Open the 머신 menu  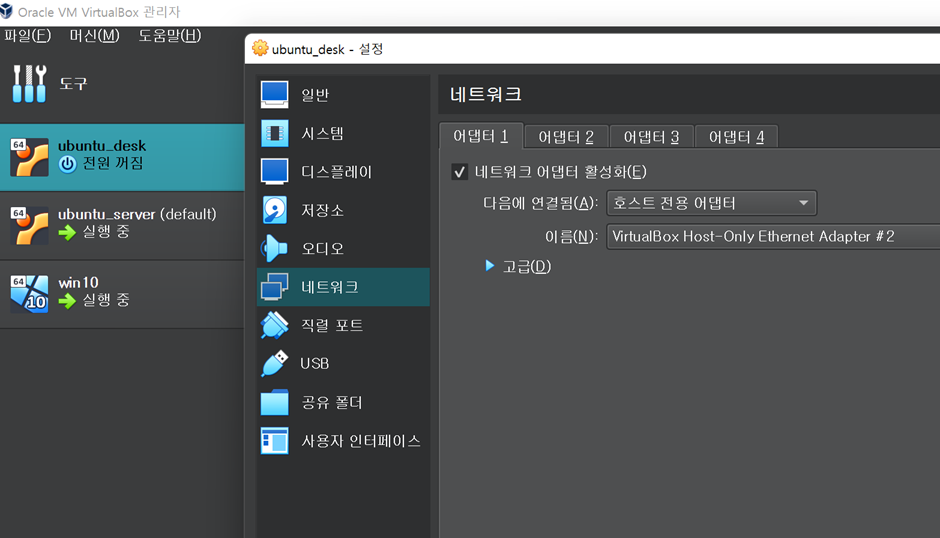(x=94, y=35)
